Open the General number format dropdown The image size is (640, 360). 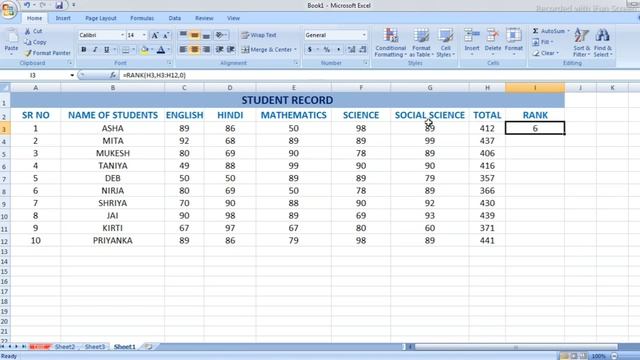(364, 36)
